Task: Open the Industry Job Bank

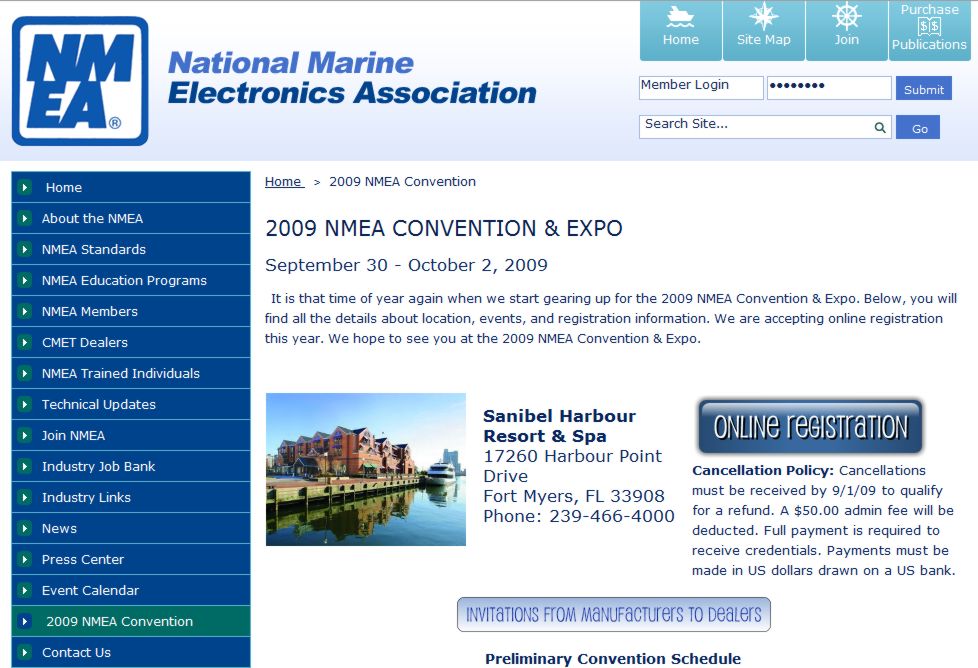Action: pos(131,466)
